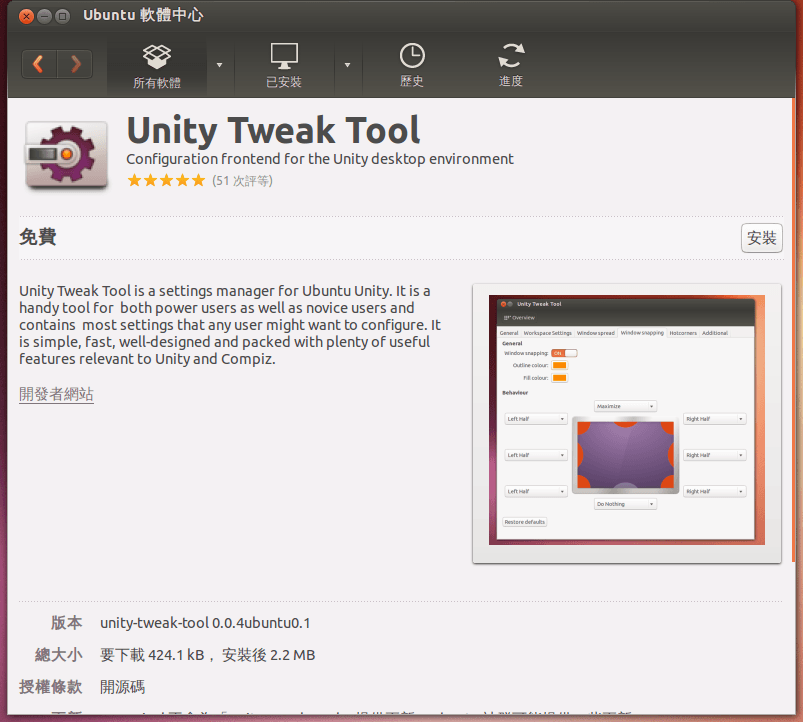803x722 pixels.
Task: Click the Unity Tweak Tool gear icon
Action: click(x=65, y=155)
